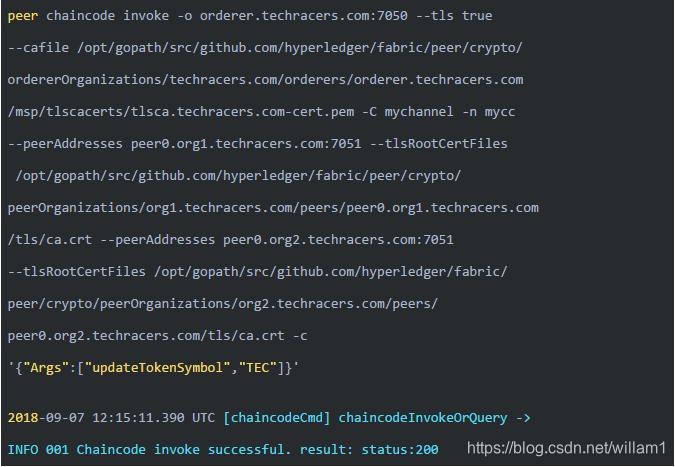Click the '-n mycc' chaincode name

(x=489, y=112)
